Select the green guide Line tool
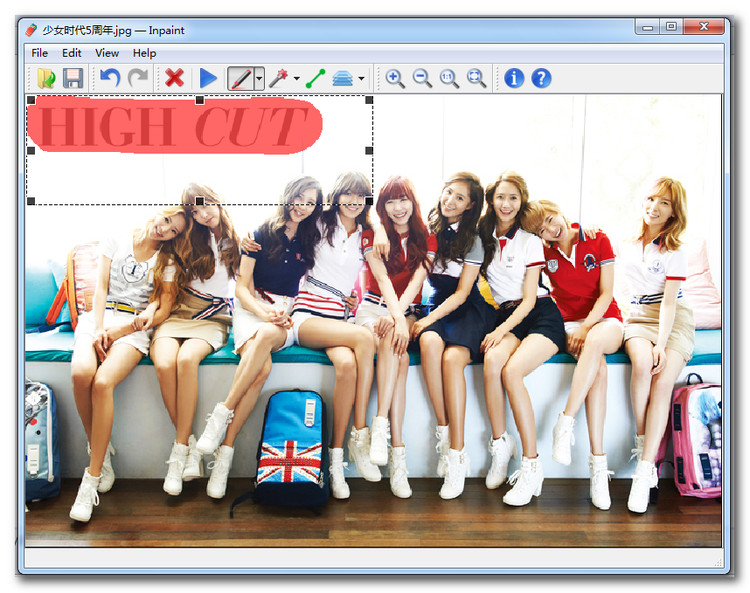This screenshot has height=593, width=750. (316, 78)
